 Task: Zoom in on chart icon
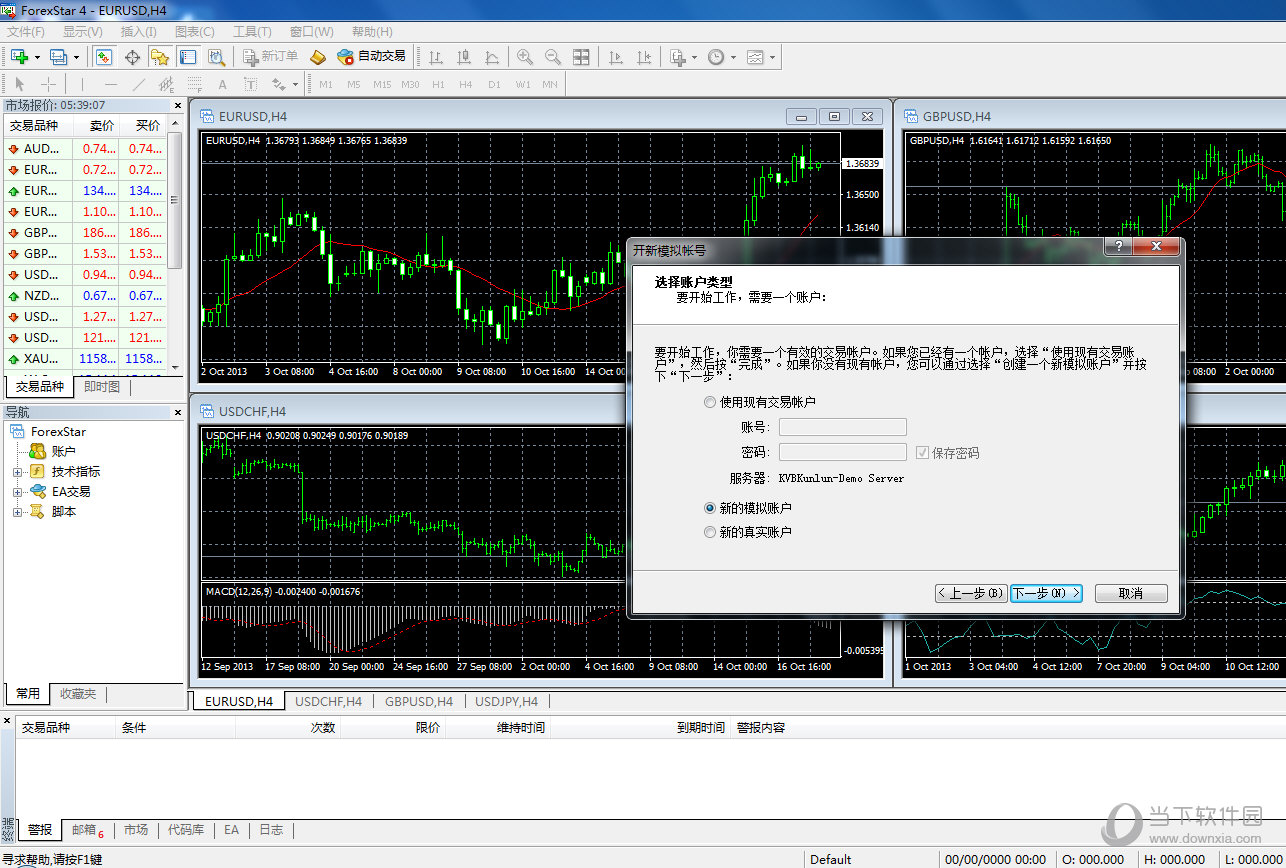524,57
